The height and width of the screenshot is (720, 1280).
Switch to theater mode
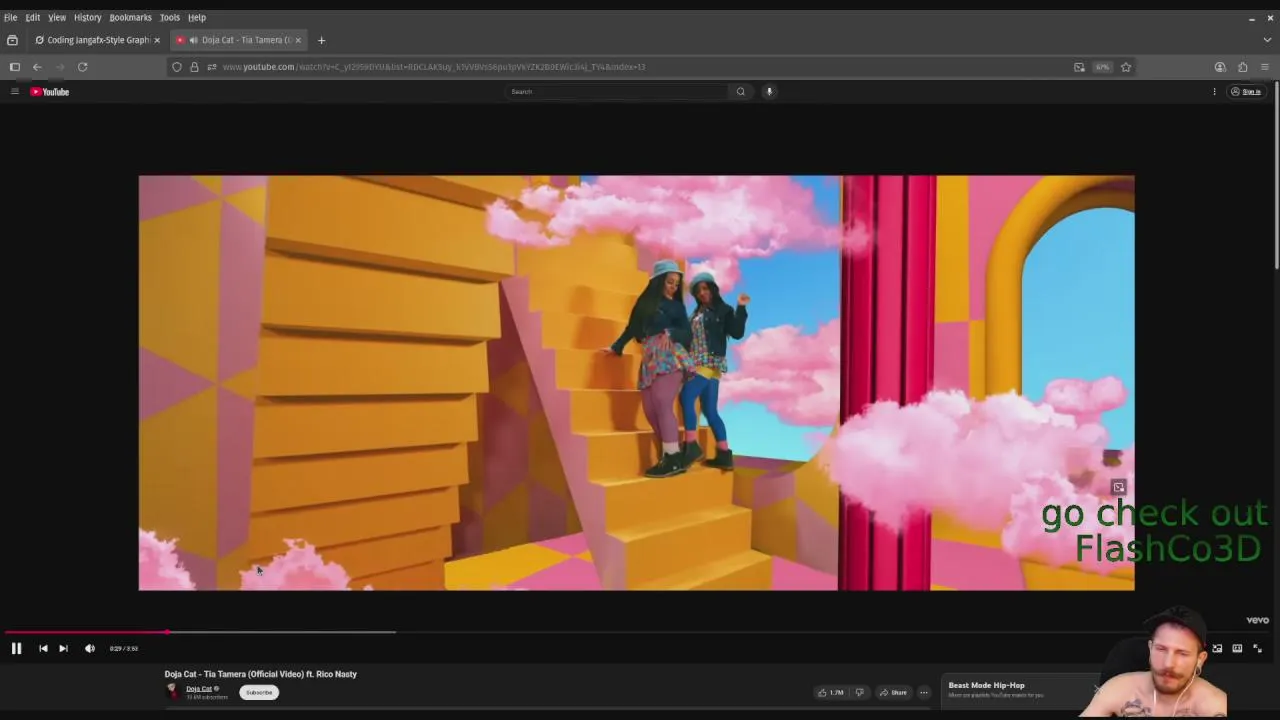click(x=1237, y=648)
